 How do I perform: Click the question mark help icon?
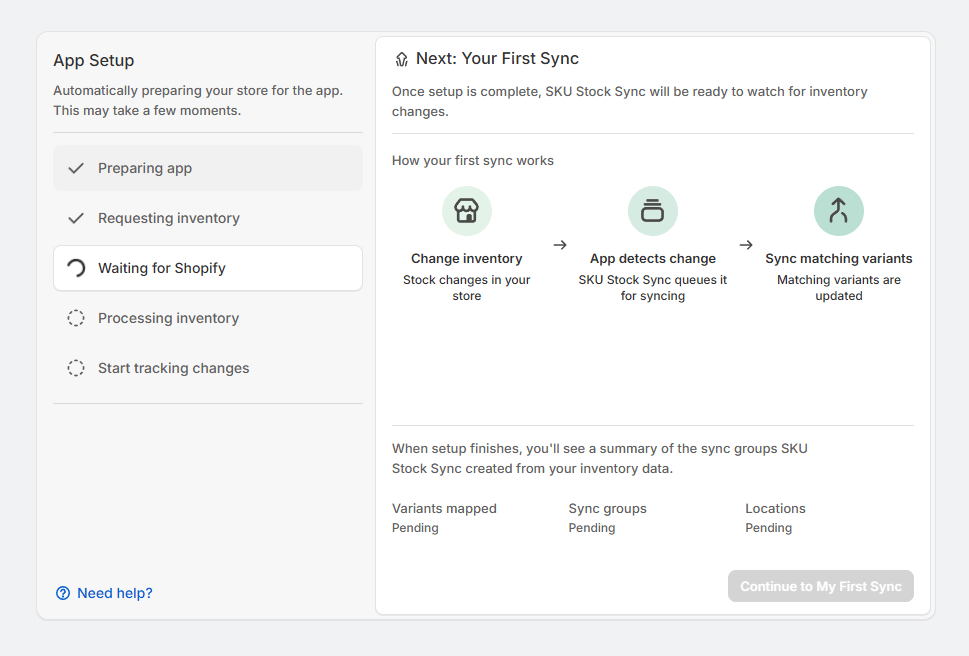coord(63,593)
